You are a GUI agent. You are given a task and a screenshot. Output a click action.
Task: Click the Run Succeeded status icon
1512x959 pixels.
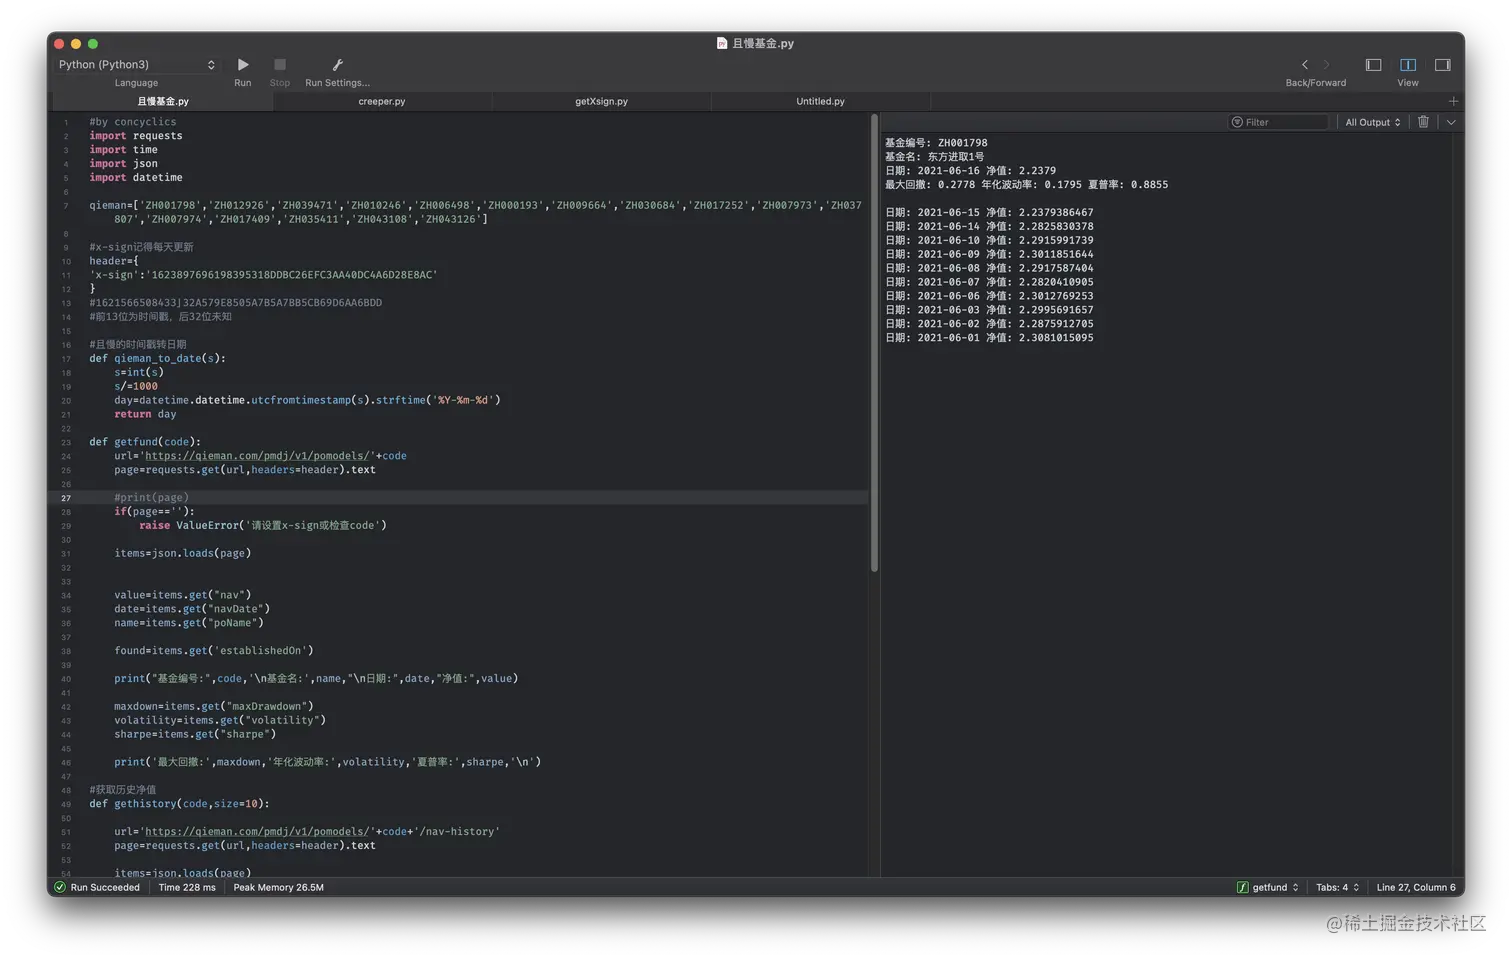click(60, 887)
